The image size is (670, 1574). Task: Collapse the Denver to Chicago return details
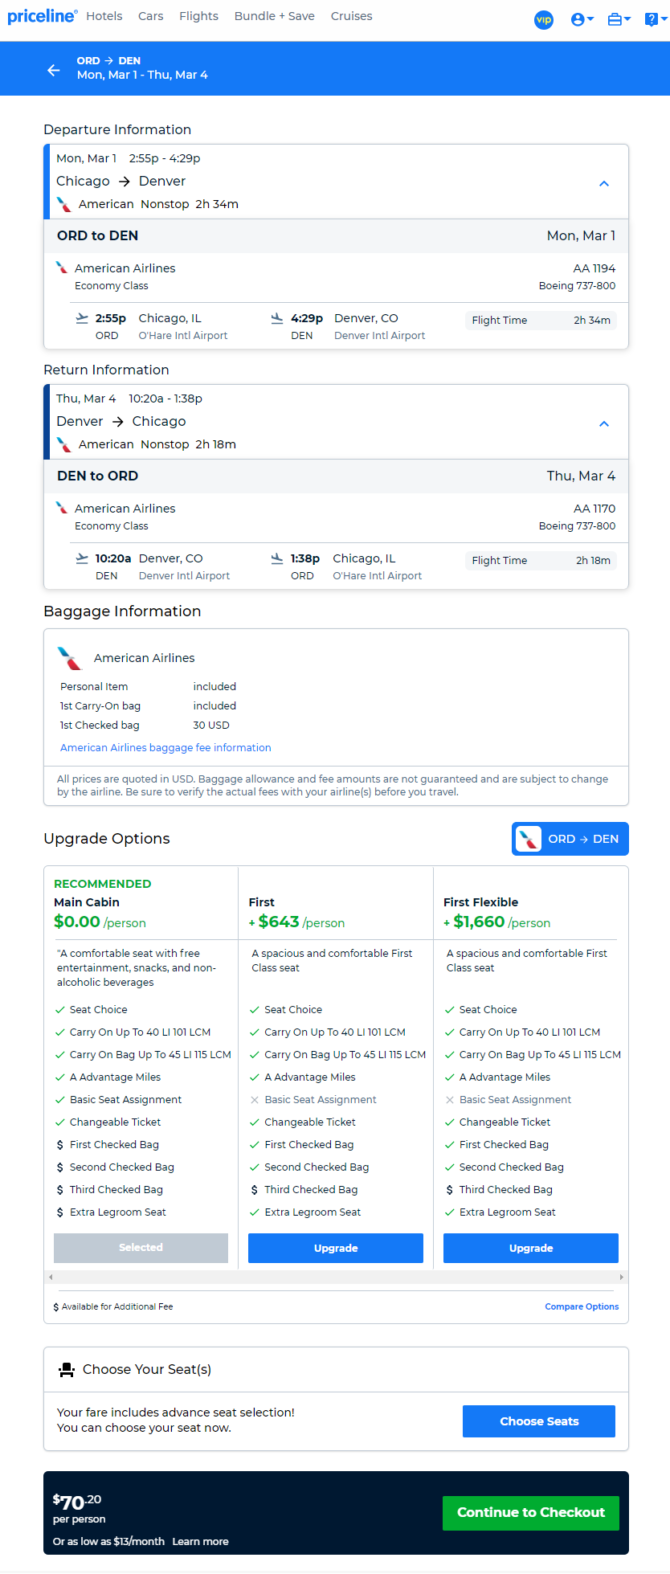tap(604, 423)
